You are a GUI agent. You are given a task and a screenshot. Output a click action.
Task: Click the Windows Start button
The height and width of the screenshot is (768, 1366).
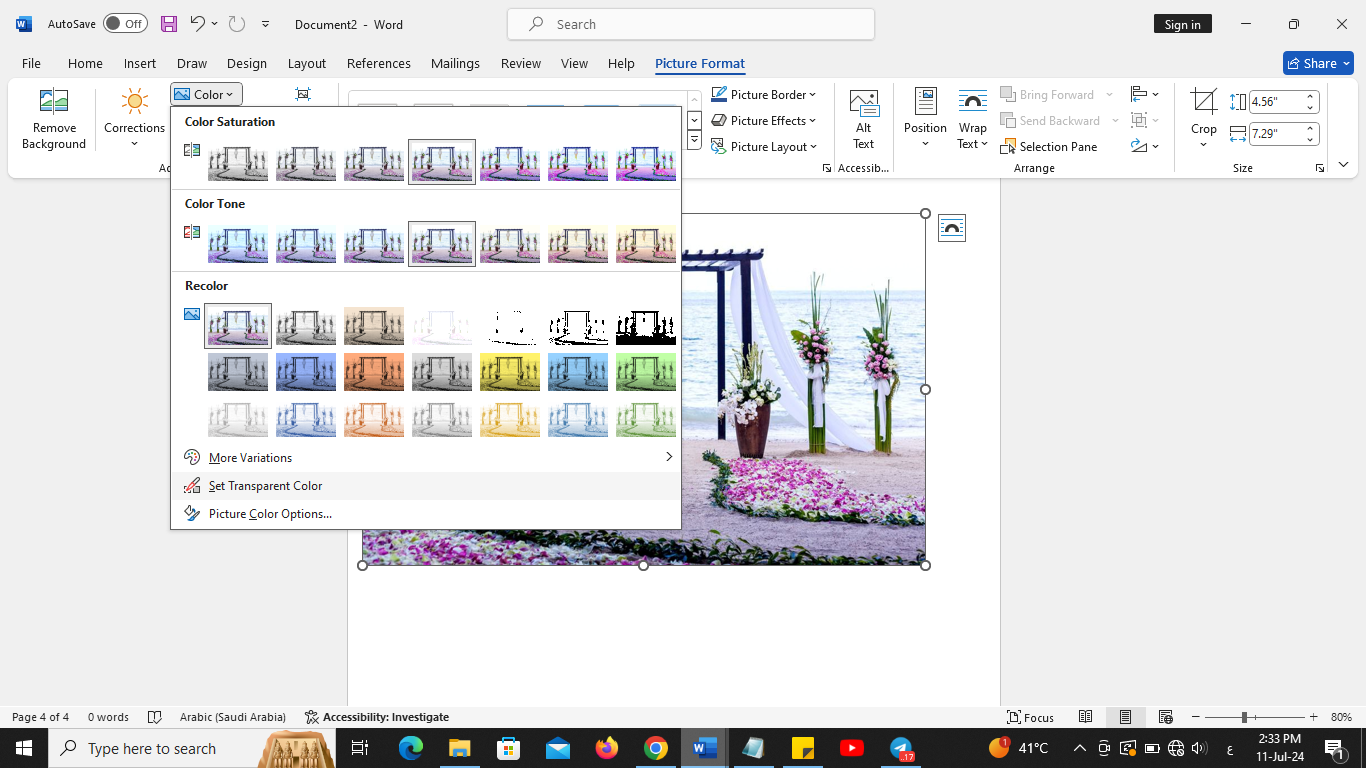coord(24,748)
